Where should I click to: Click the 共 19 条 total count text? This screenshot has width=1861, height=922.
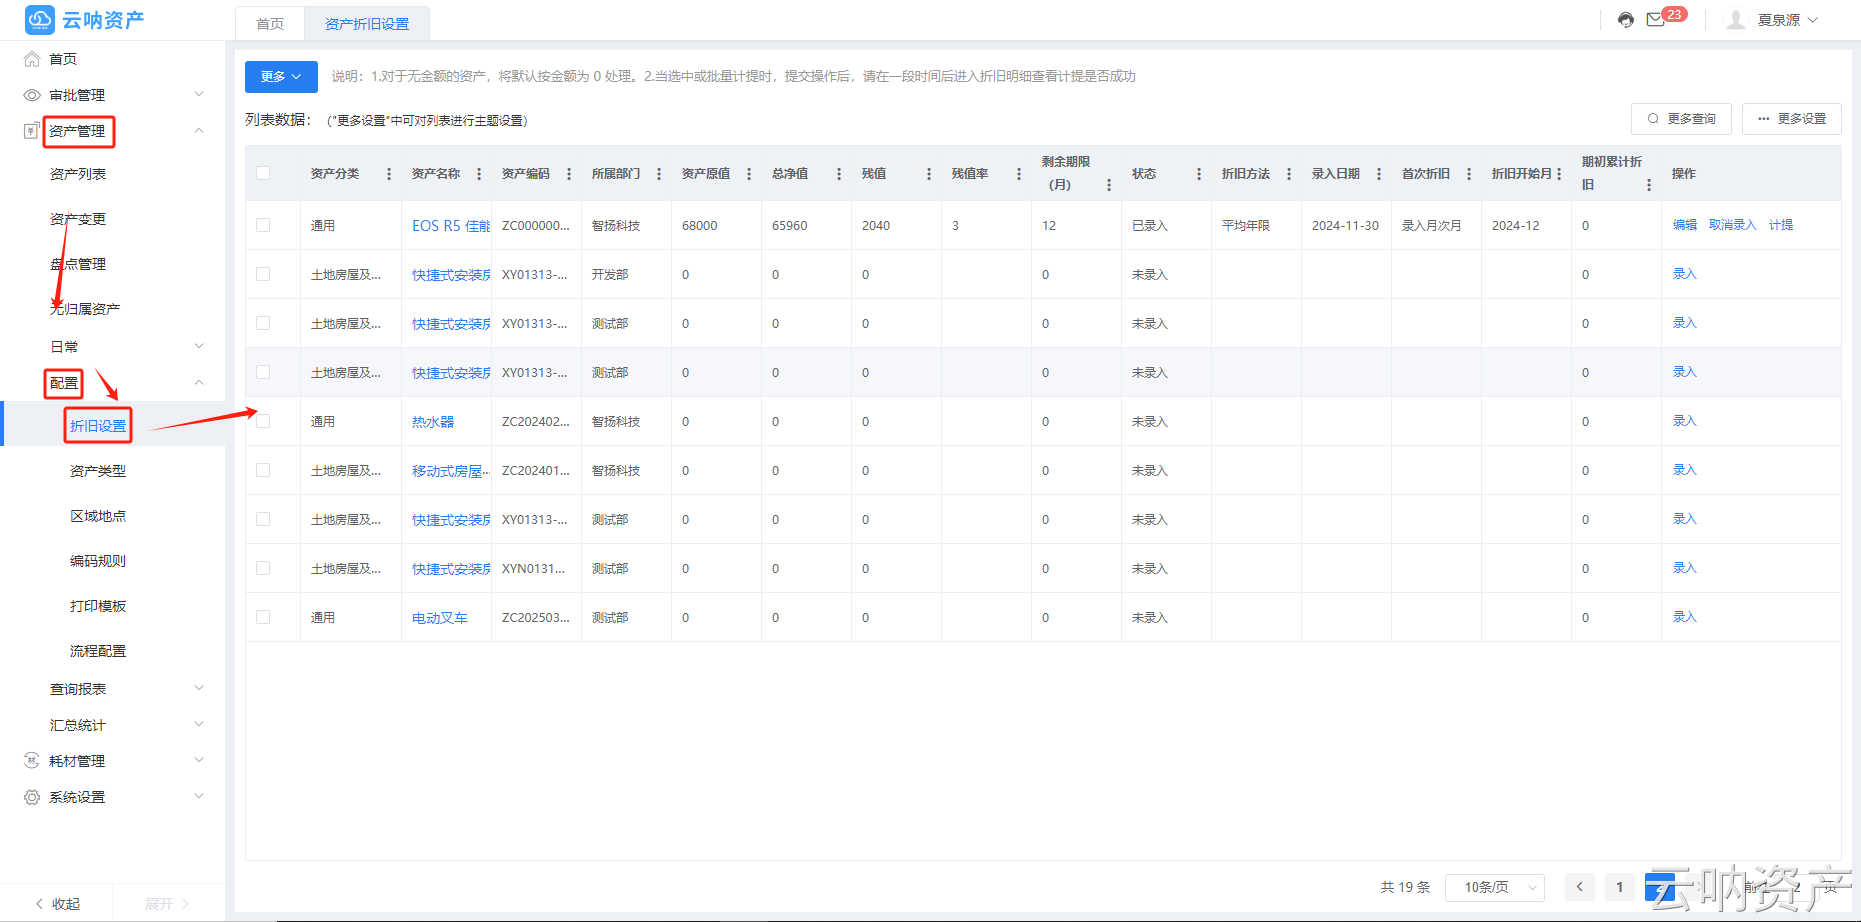point(1405,887)
